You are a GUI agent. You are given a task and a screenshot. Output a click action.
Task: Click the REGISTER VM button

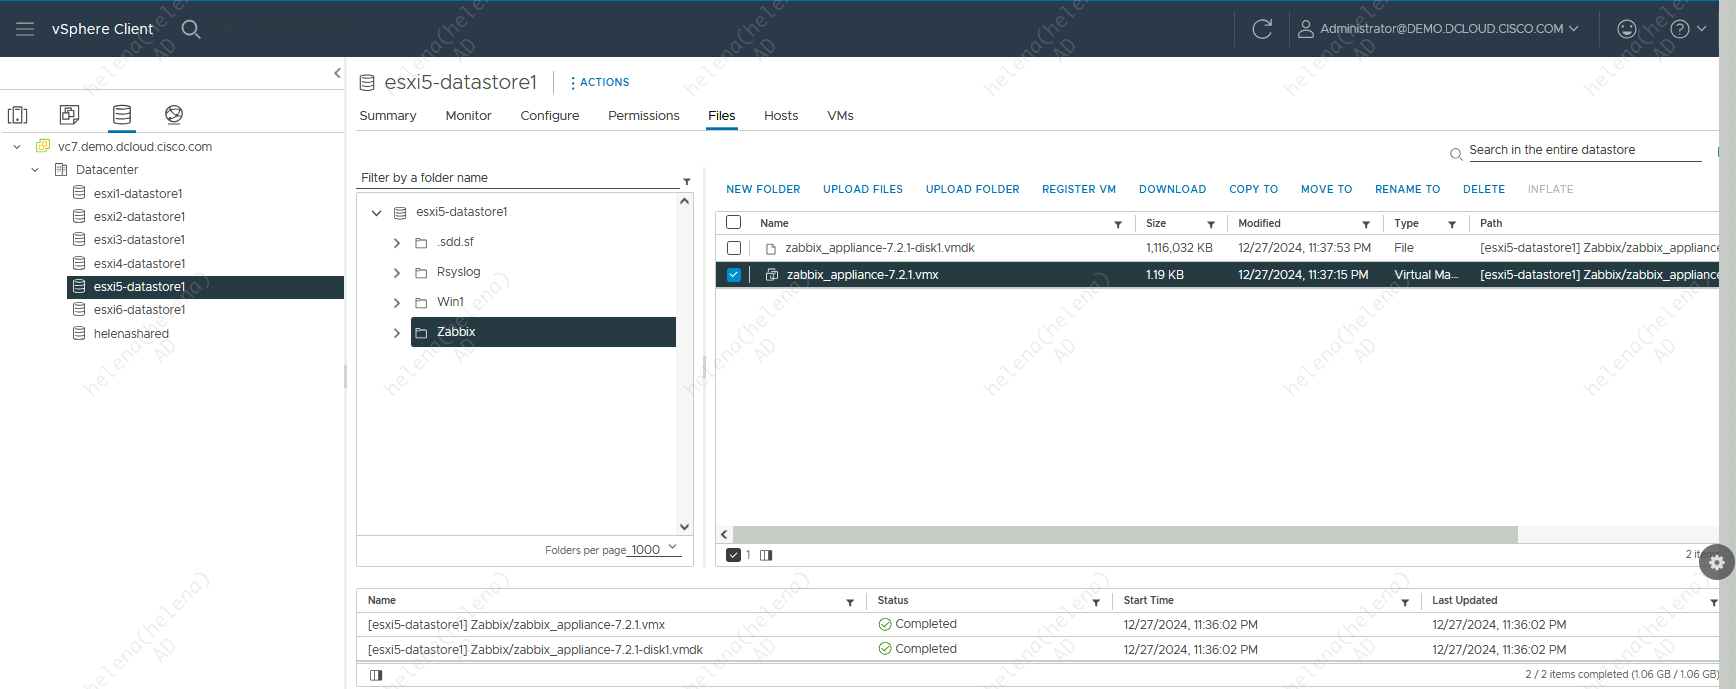[1078, 189]
